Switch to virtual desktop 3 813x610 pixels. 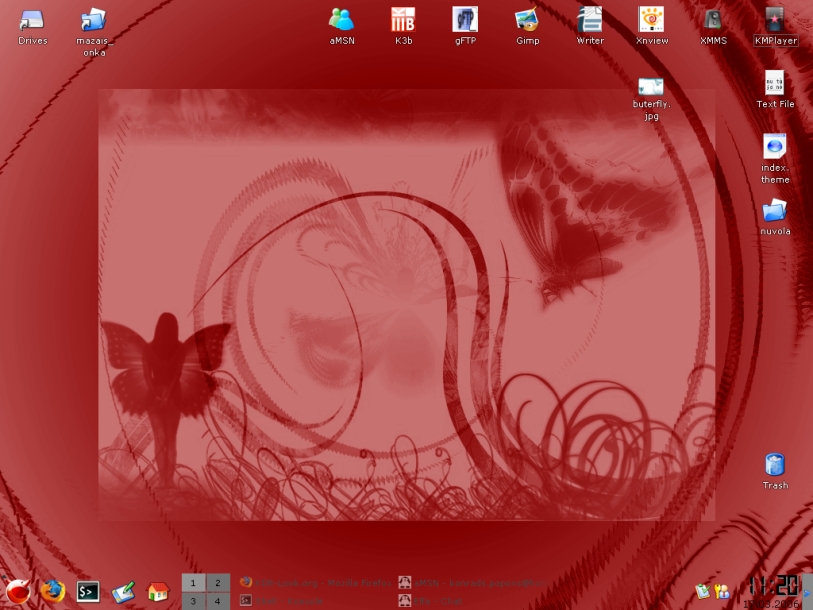pos(193,601)
